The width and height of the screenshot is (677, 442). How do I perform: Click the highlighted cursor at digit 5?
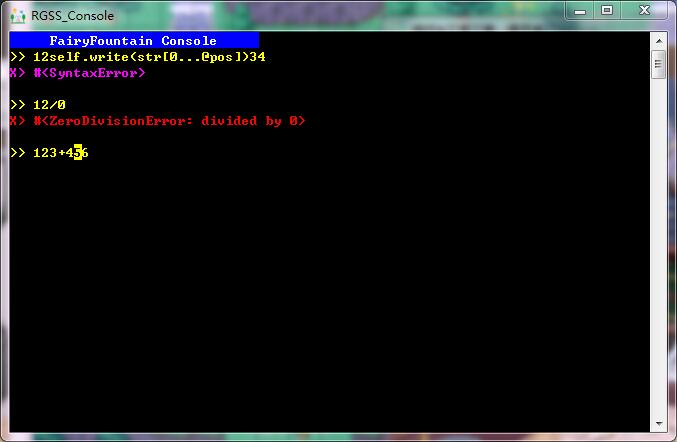(78, 152)
